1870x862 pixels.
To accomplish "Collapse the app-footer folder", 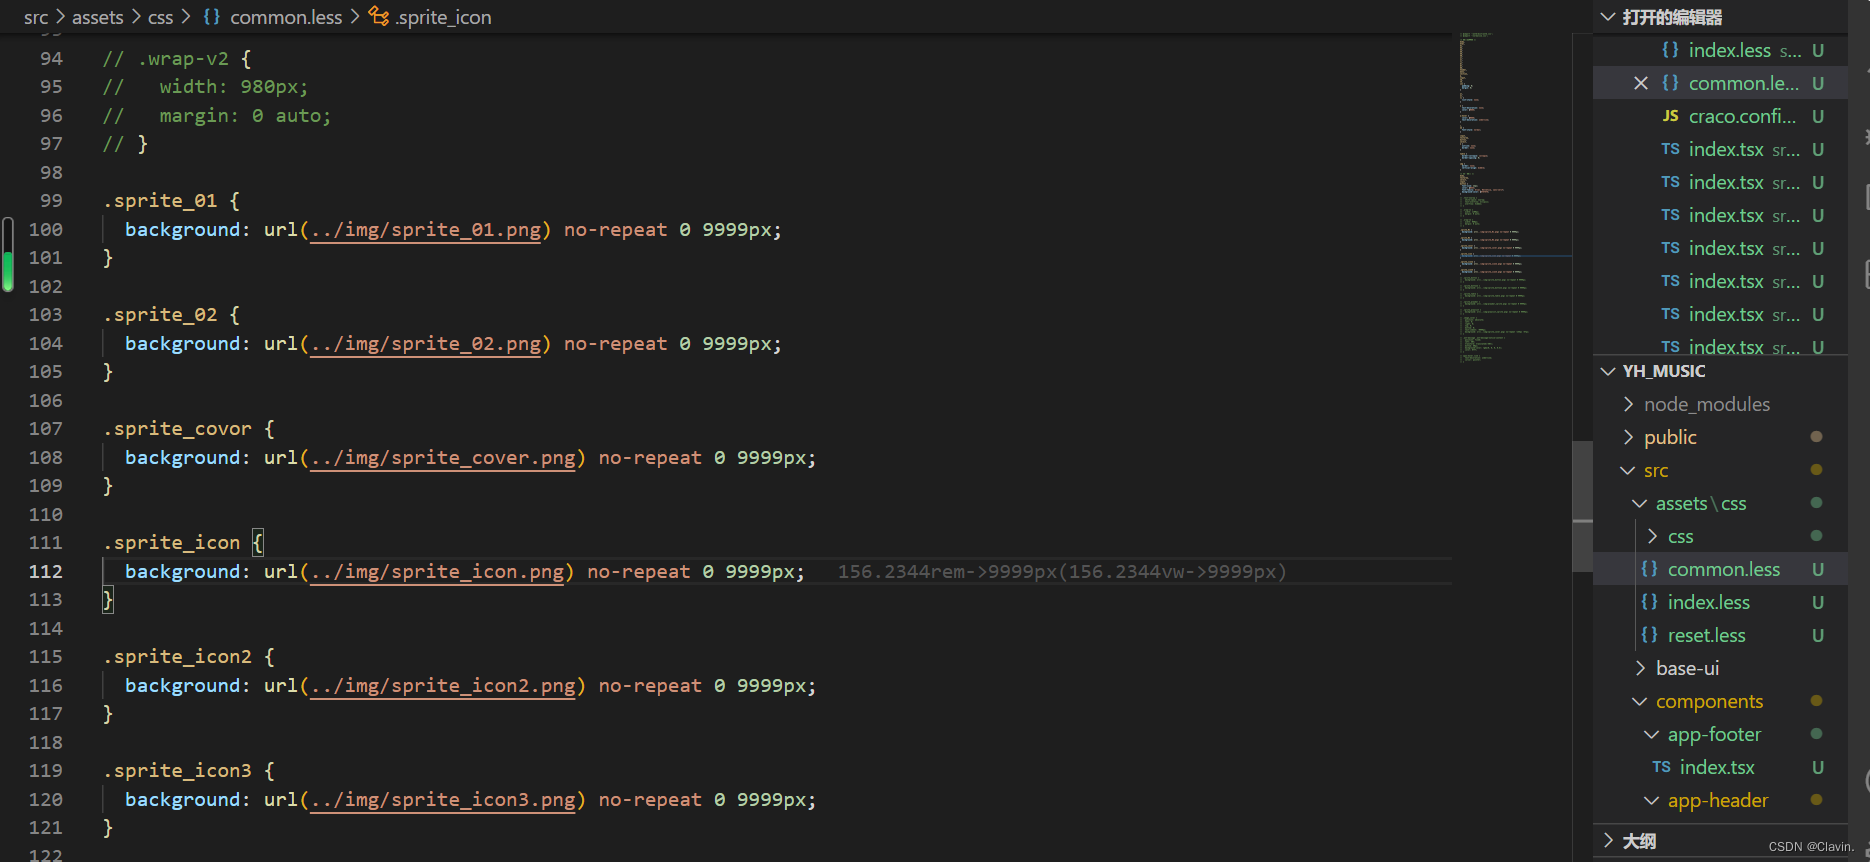I will tap(1652, 734).
